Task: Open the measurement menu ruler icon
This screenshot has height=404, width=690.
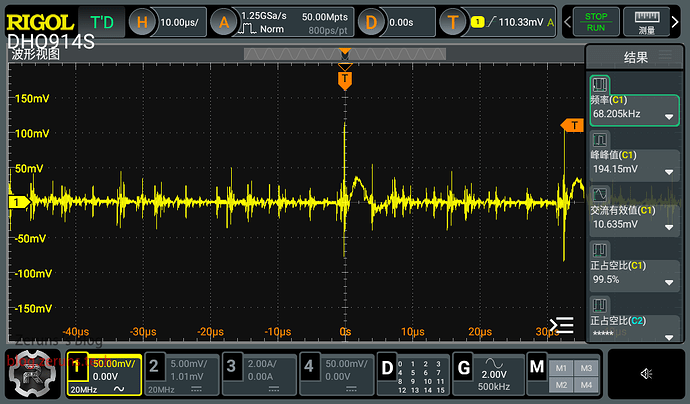Action: pos(647,21)
